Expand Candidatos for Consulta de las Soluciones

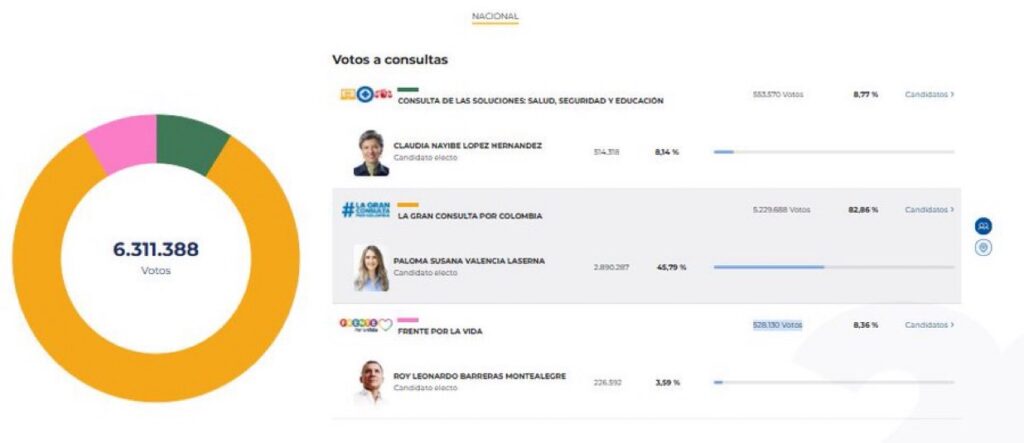point(929,95)
